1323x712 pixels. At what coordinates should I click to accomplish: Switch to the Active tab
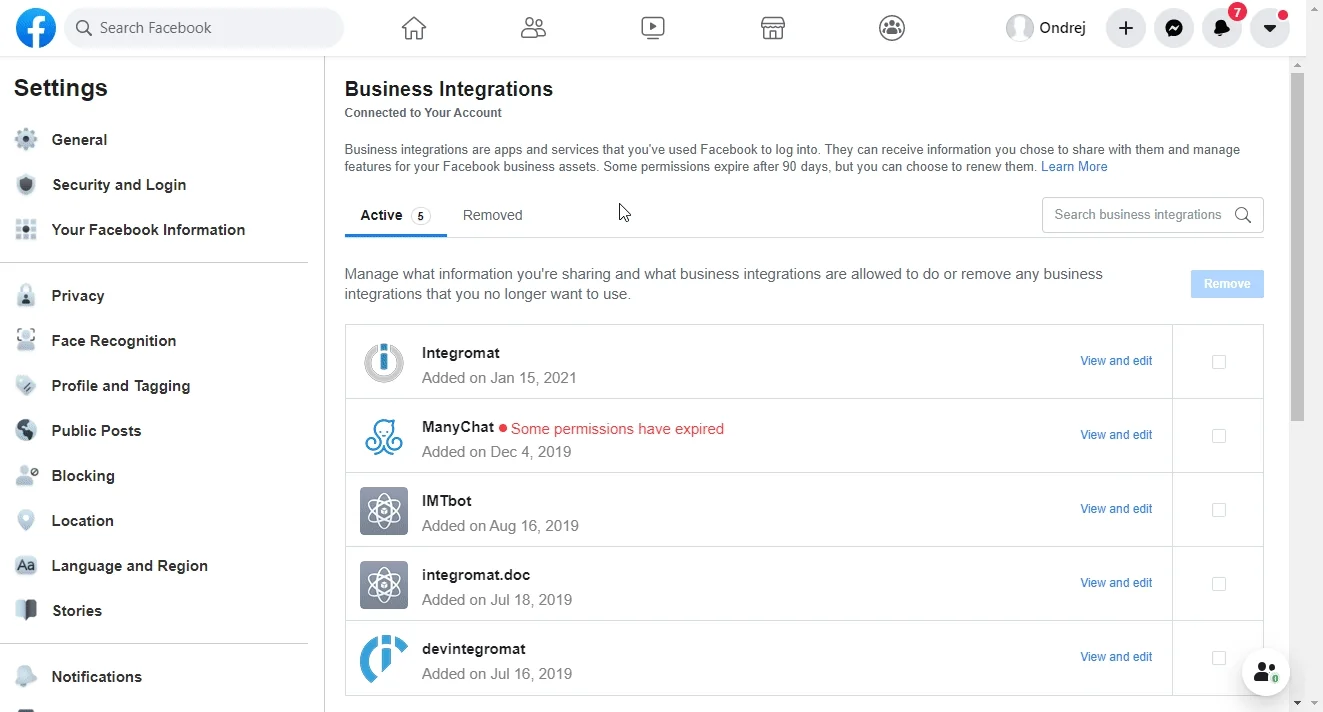395,215
